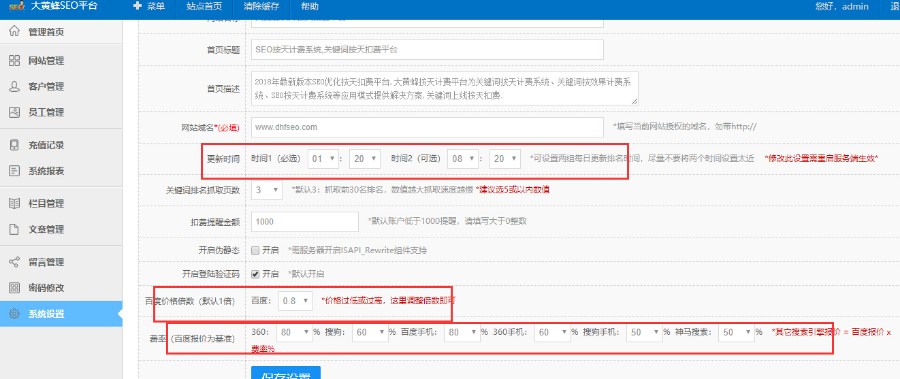Click the 员工管理 staff icon

(14, 113)
